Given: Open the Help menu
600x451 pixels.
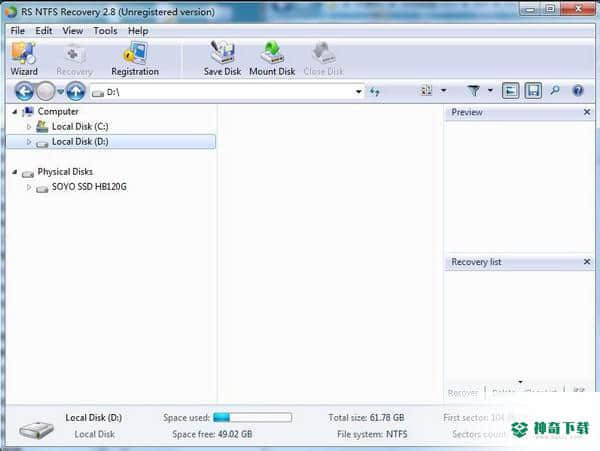Looking at the screenshot, I should (138, 31).
